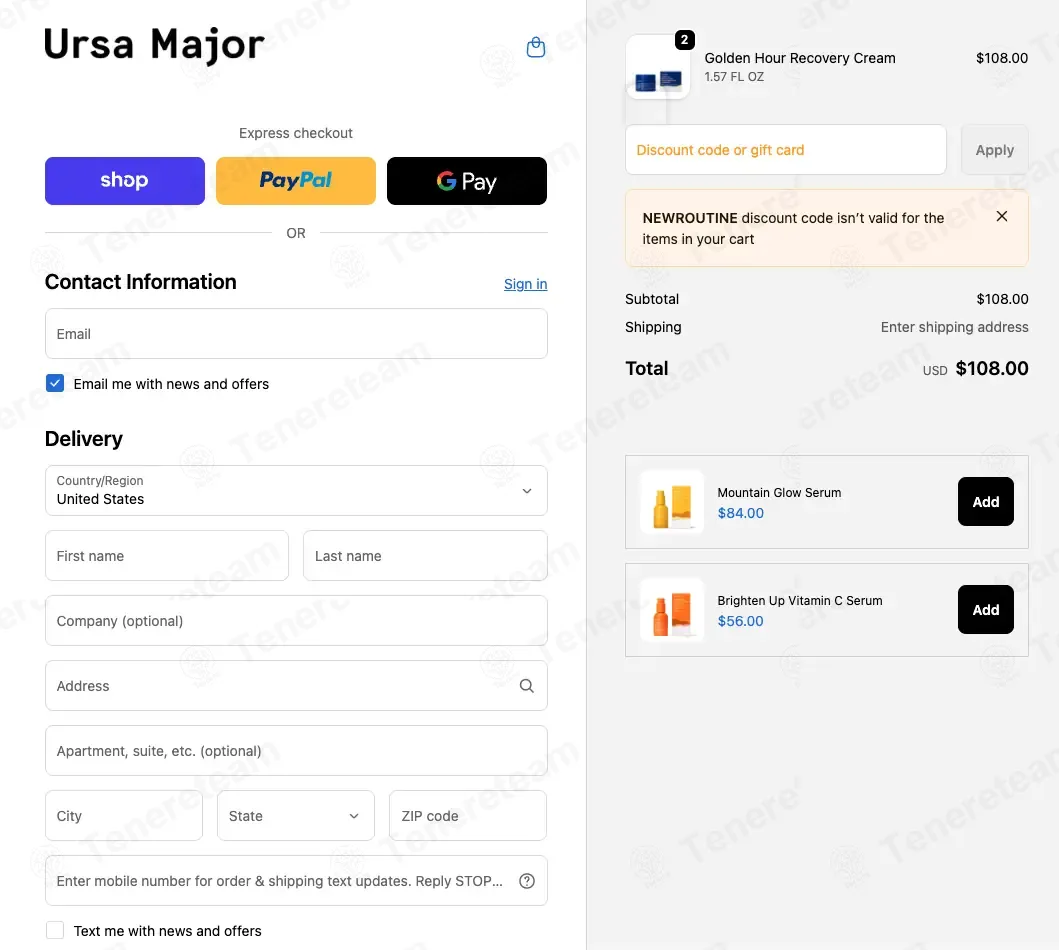This screenshot has width=1059, height=950.
Task: Choose PayPal express checkout
Action: [x=296, y=181]
